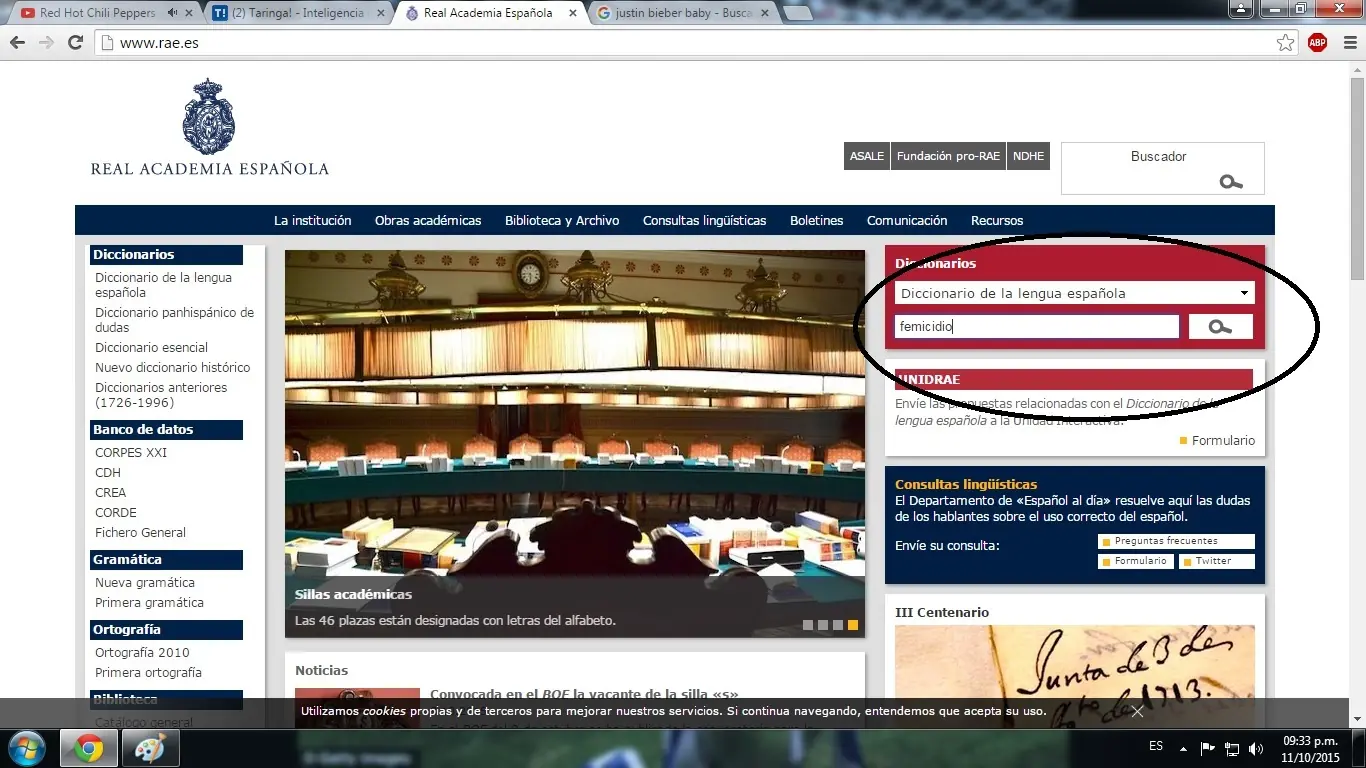Select the fourth slideshow indicator dot
Screen dimensions: 1366x768
(x=853, y=625)
